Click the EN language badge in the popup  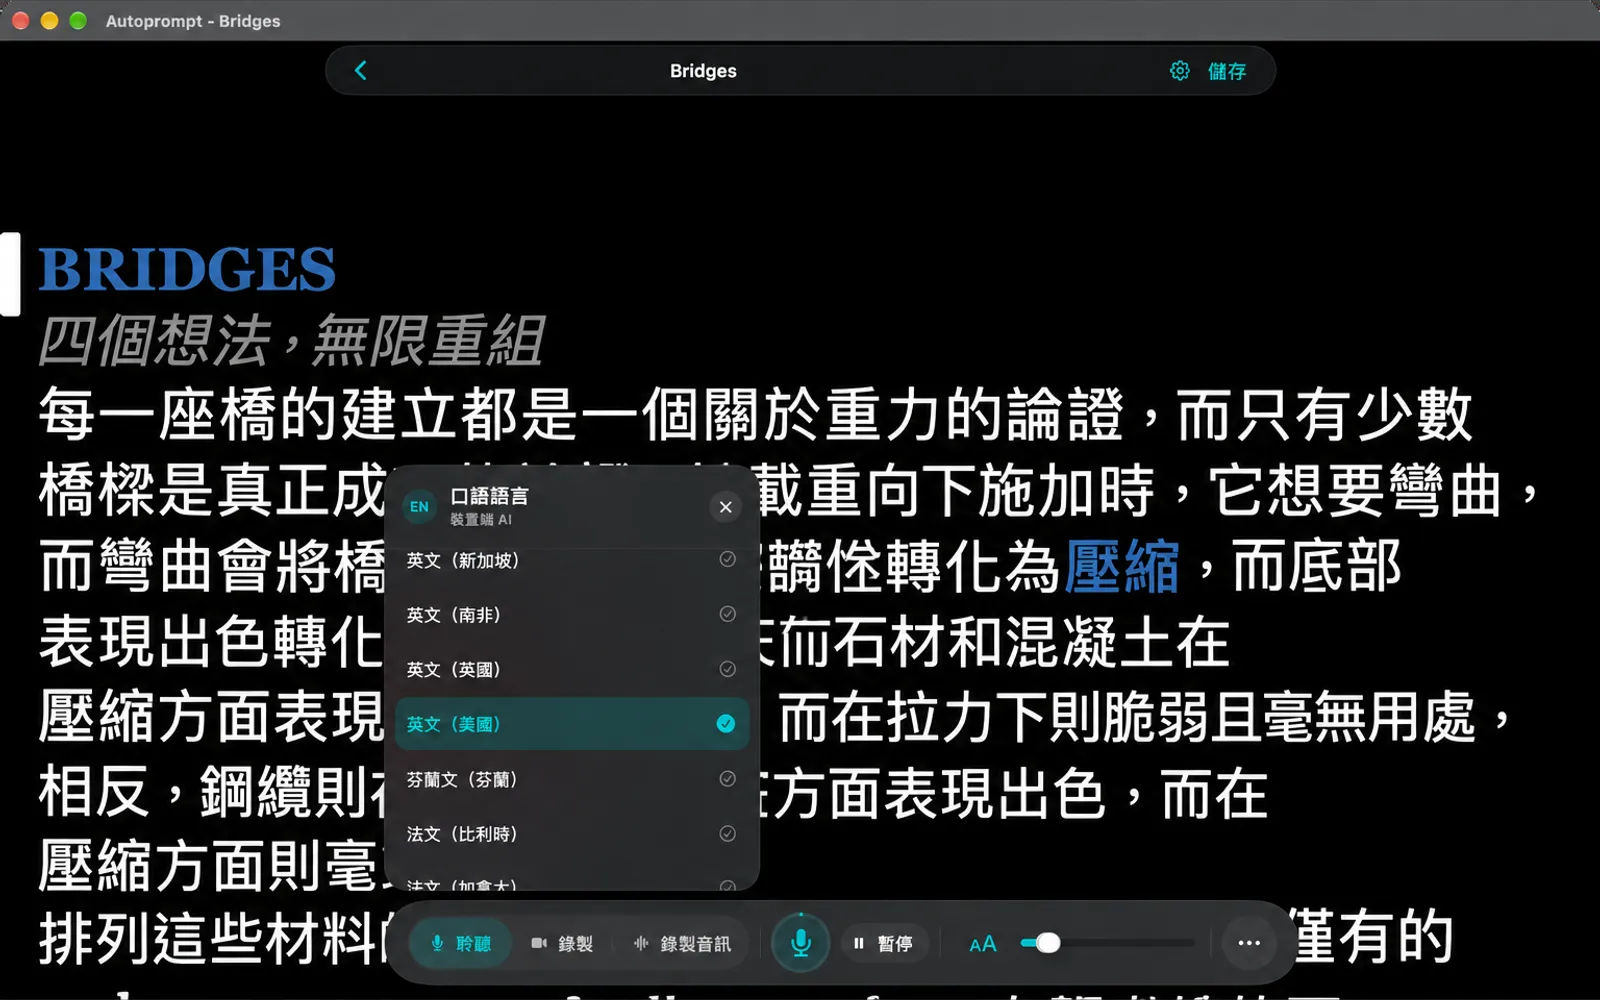click(x=420, y=507)
